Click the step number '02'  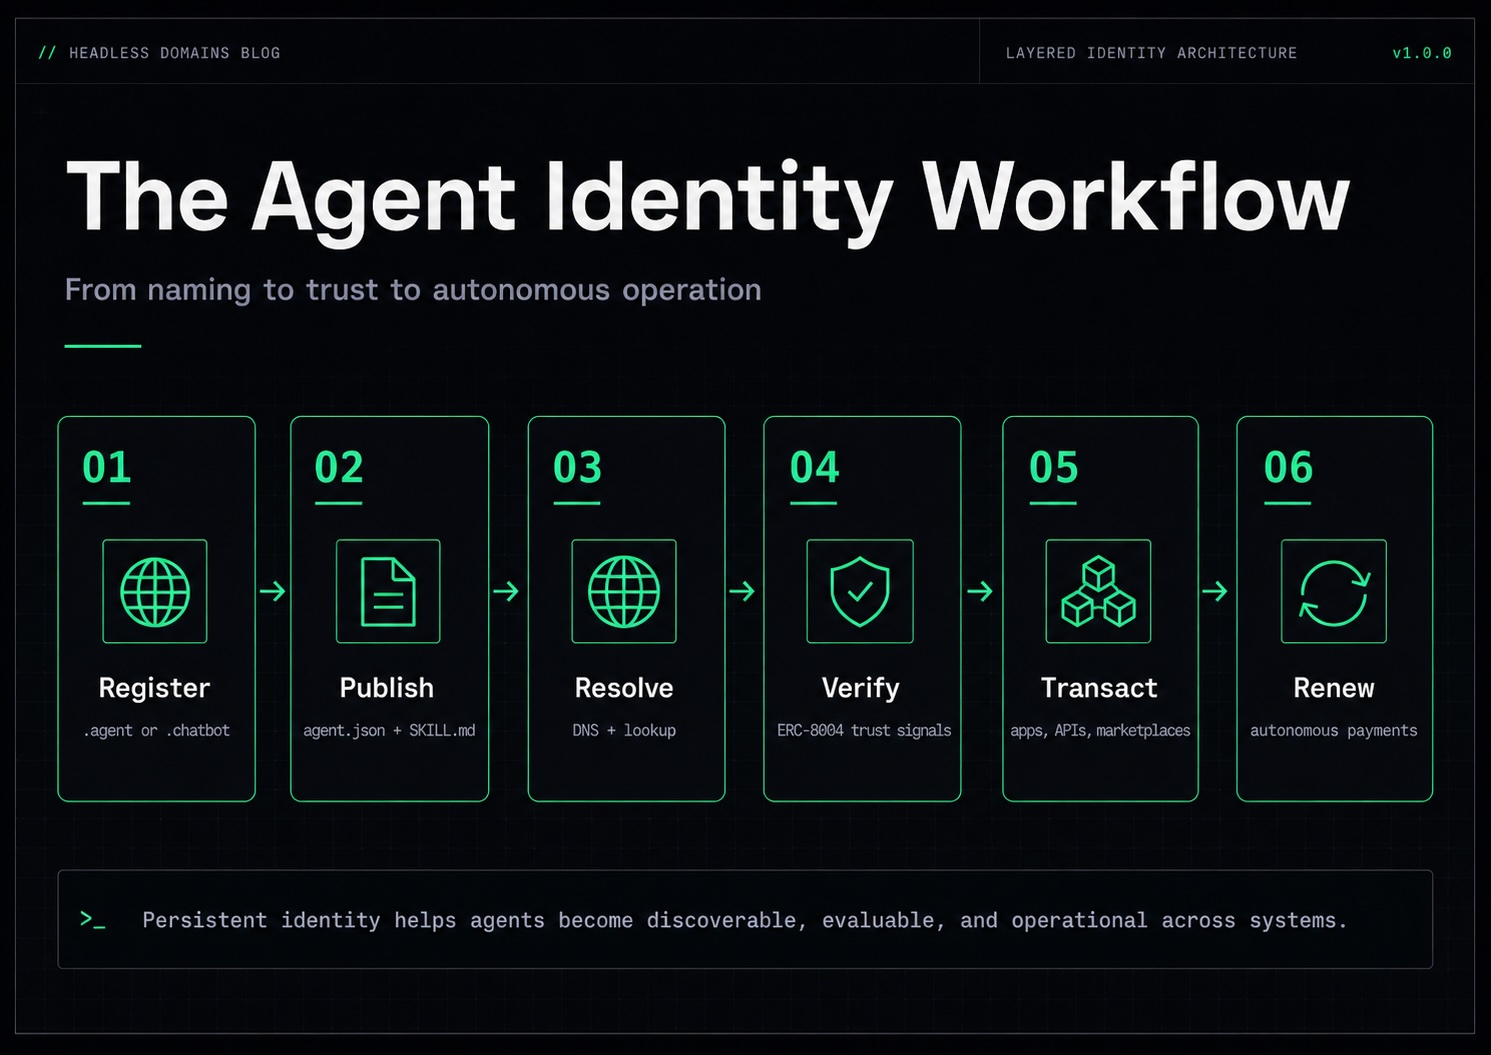(339, 467)
